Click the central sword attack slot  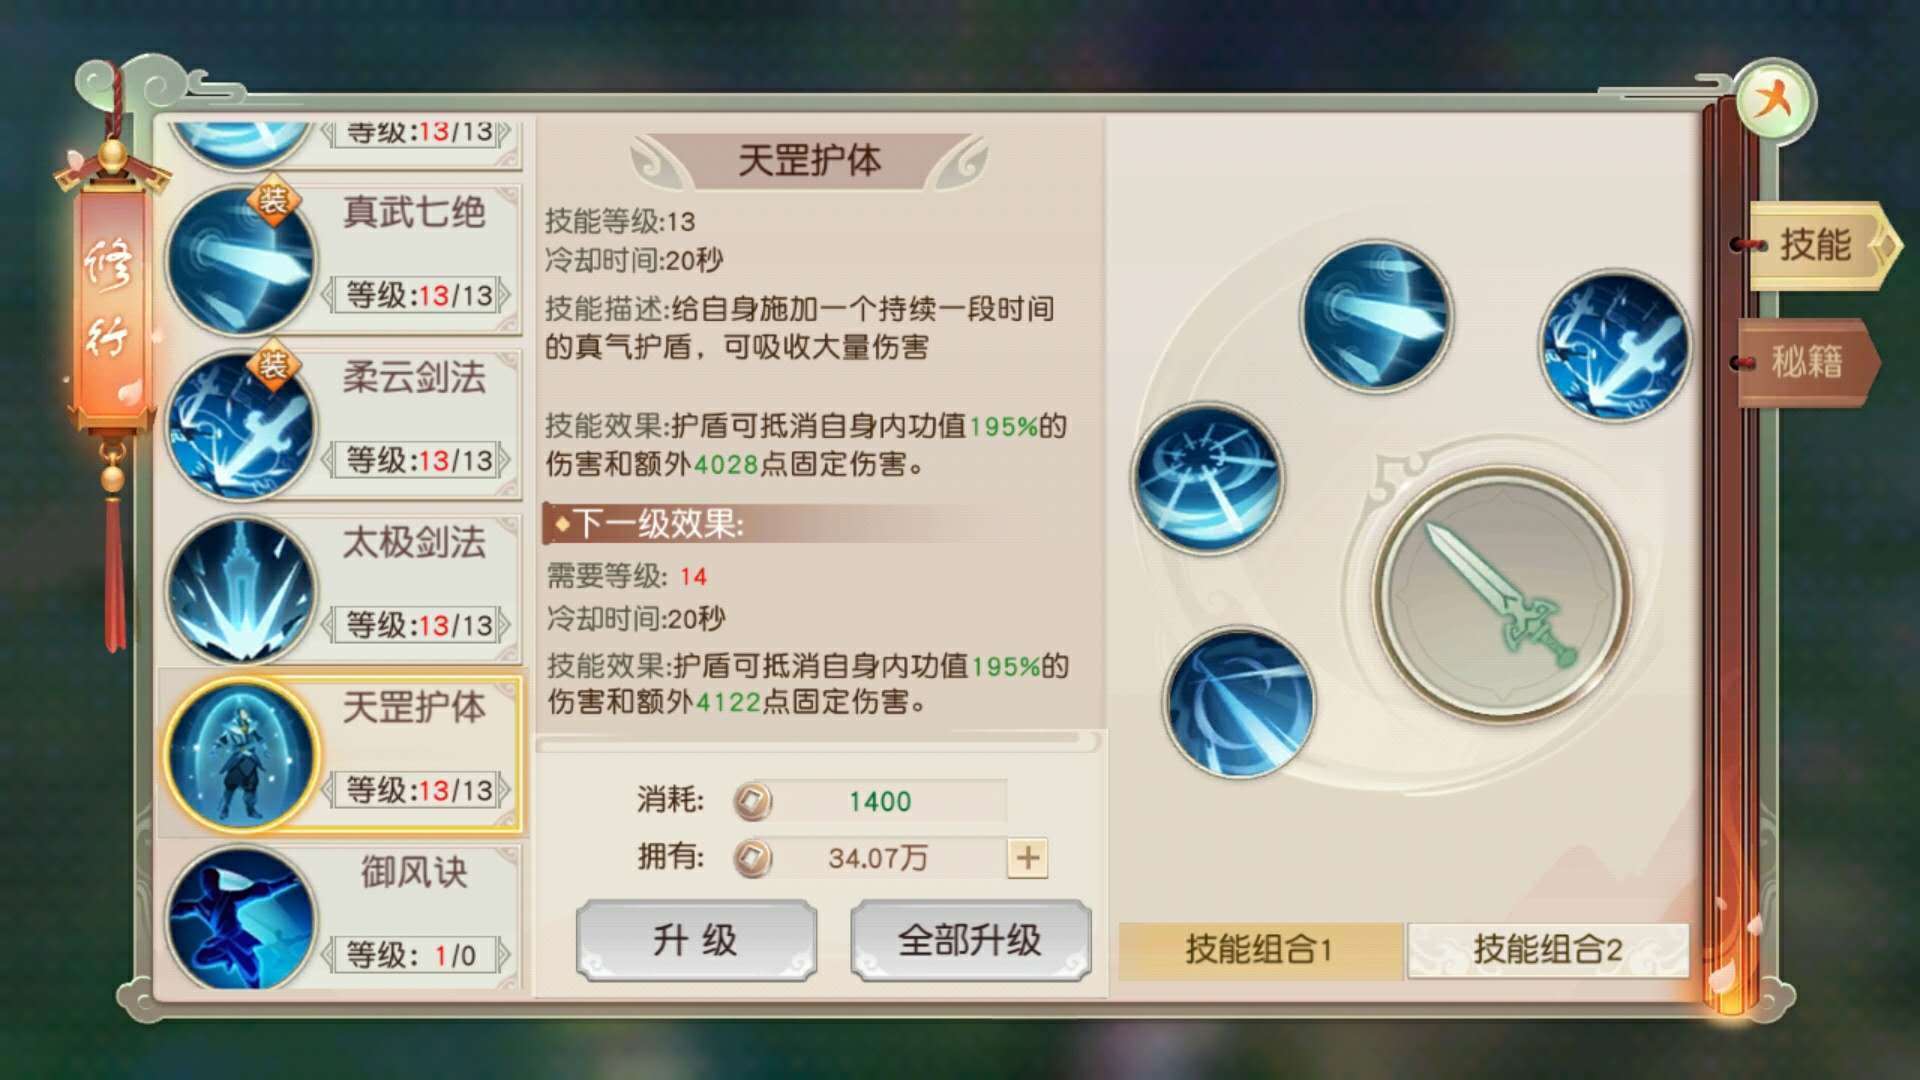click(1500, 593)
